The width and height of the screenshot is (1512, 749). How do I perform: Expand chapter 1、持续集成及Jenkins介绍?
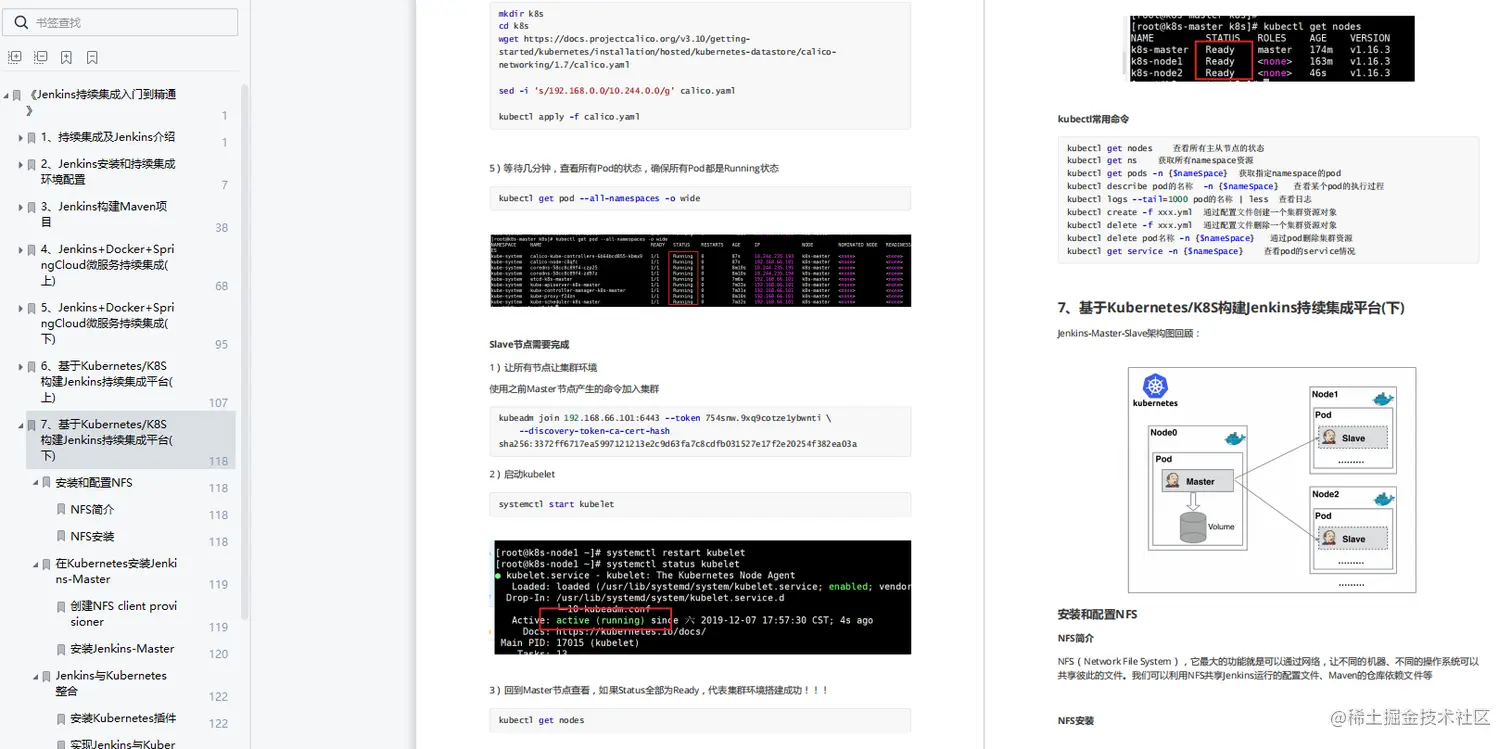click(20, 138)
